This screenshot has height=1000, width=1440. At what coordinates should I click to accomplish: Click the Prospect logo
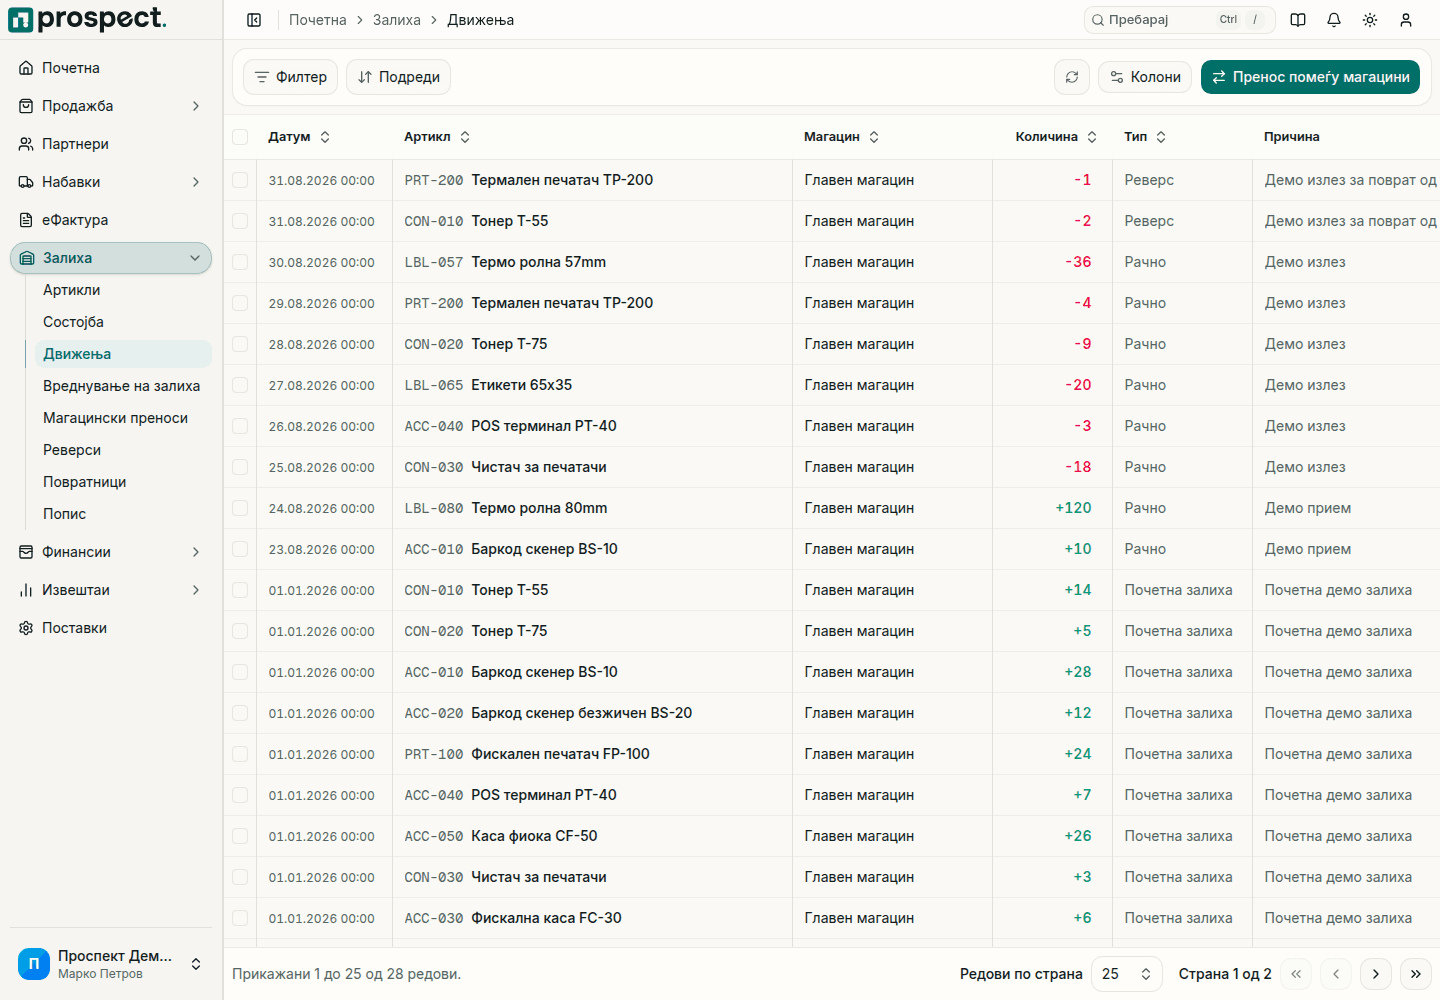pyautogui.click(x=87, y=19)
